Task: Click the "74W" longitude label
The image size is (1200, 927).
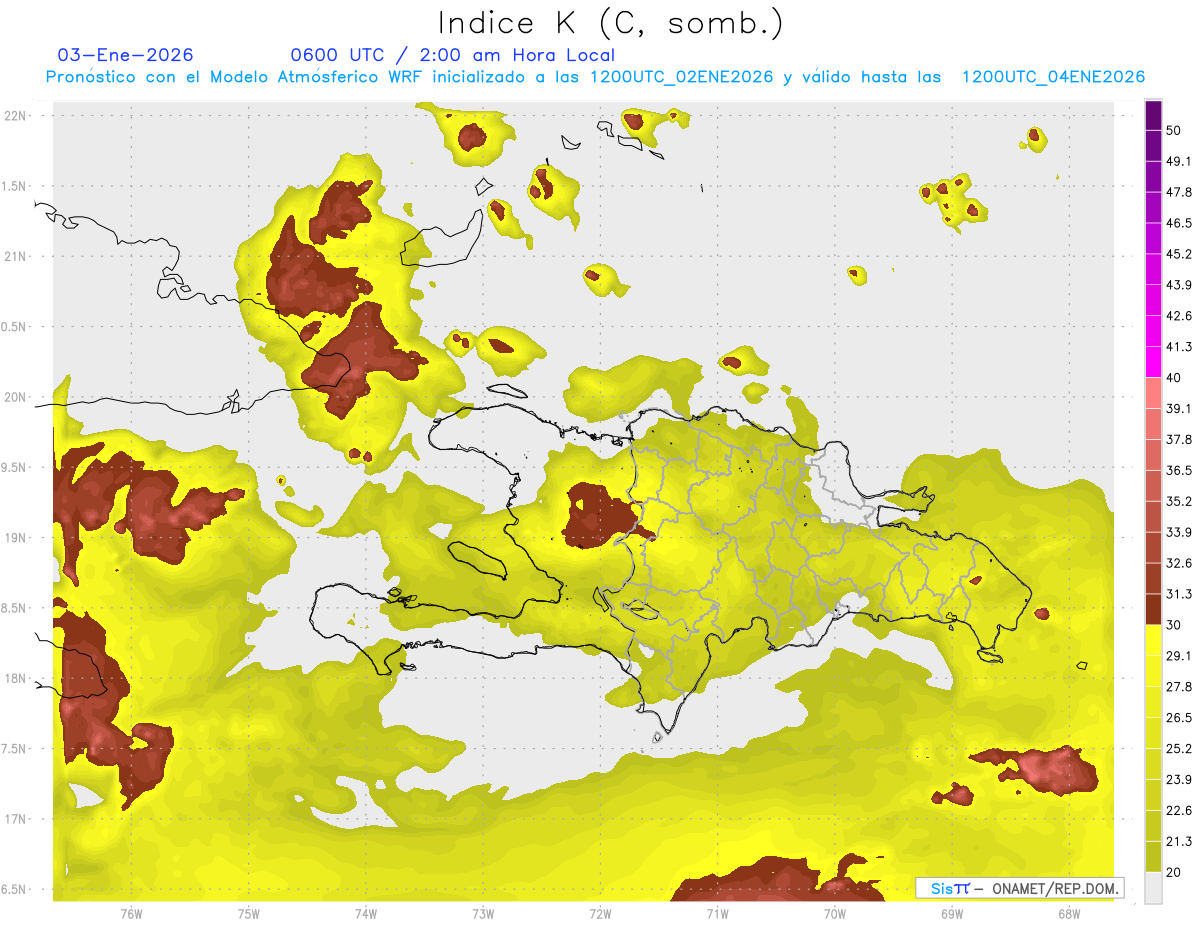Action: click(x=366, y=914)
